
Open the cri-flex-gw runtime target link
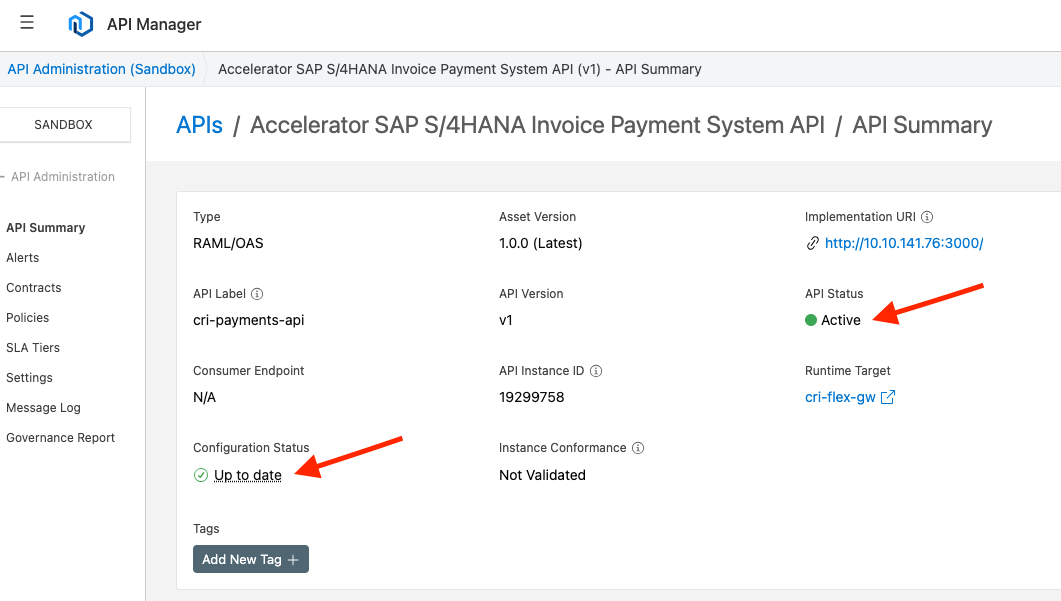click(840, 397)
